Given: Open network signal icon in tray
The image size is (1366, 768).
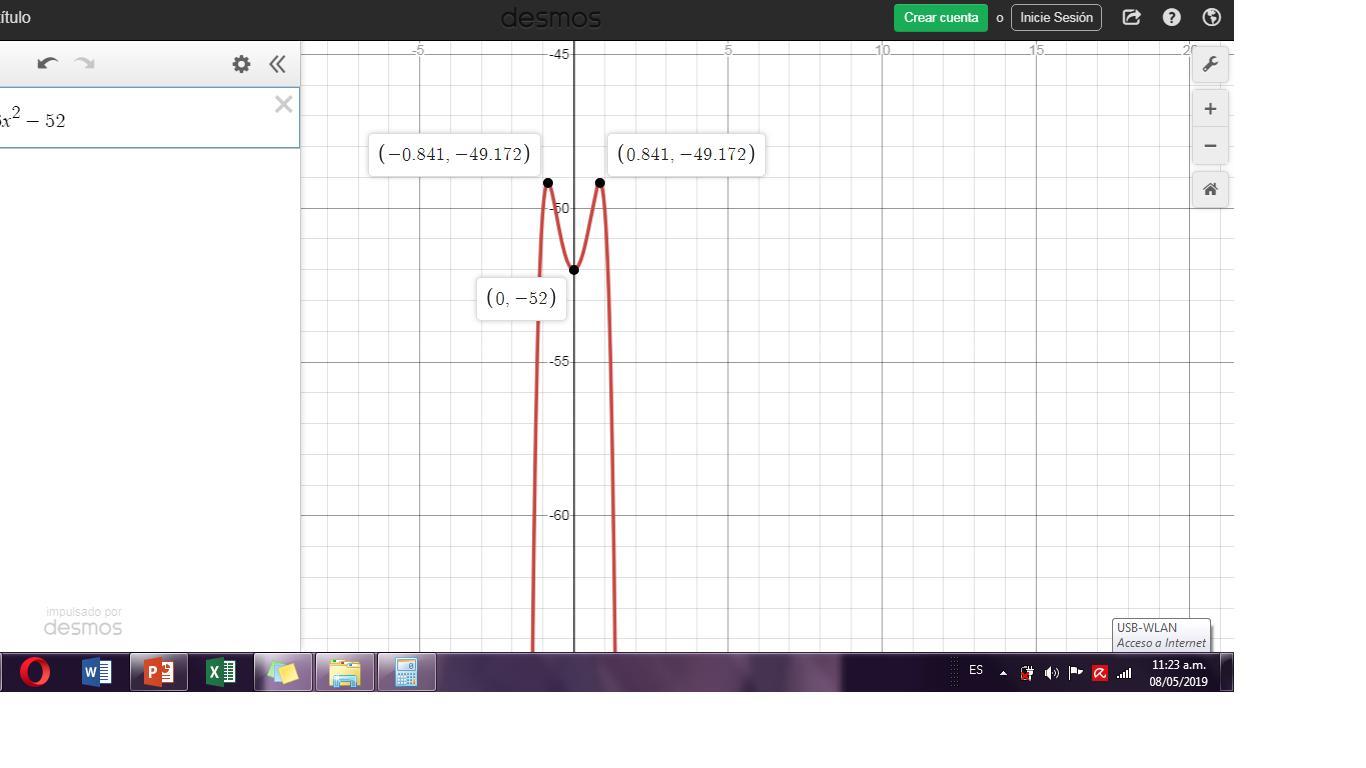Looking at the screenshot, I should (1124, 673).
